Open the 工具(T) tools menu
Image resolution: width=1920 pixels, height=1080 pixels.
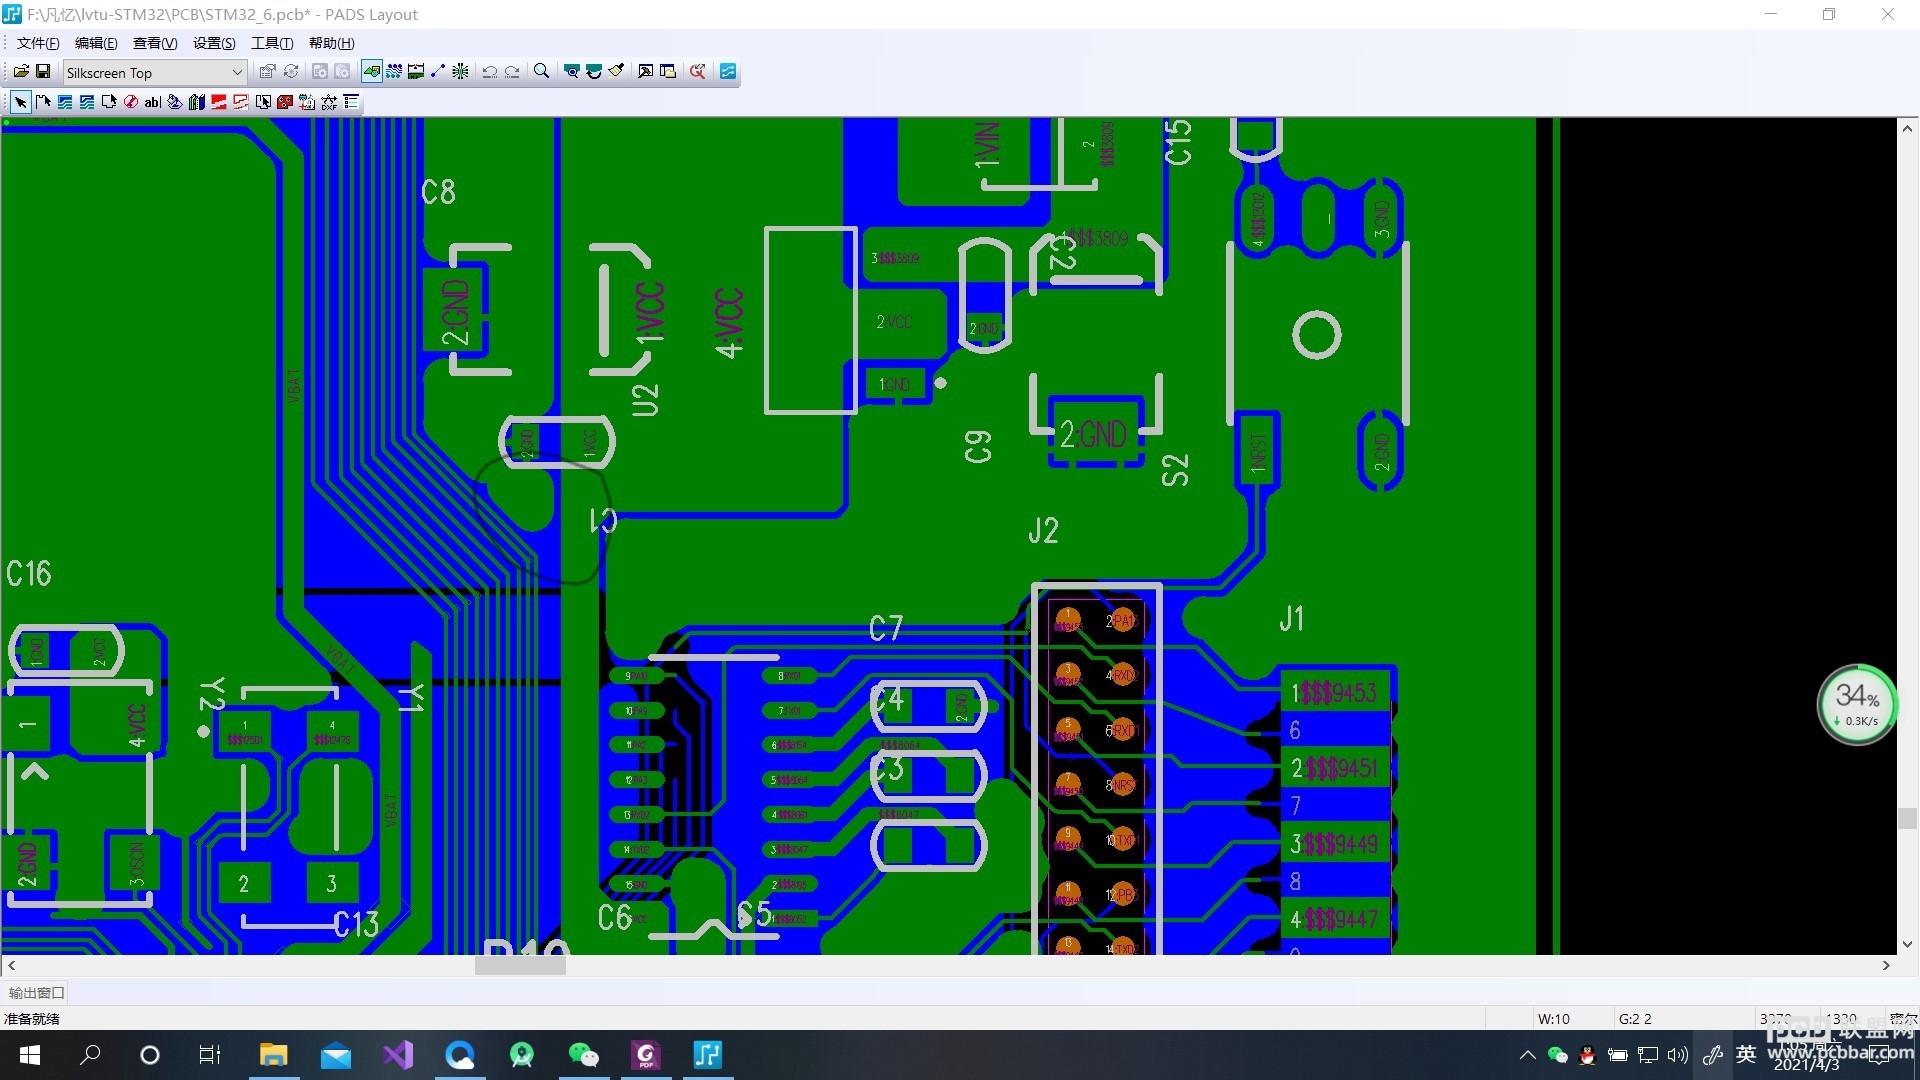(x=272, y=43)
